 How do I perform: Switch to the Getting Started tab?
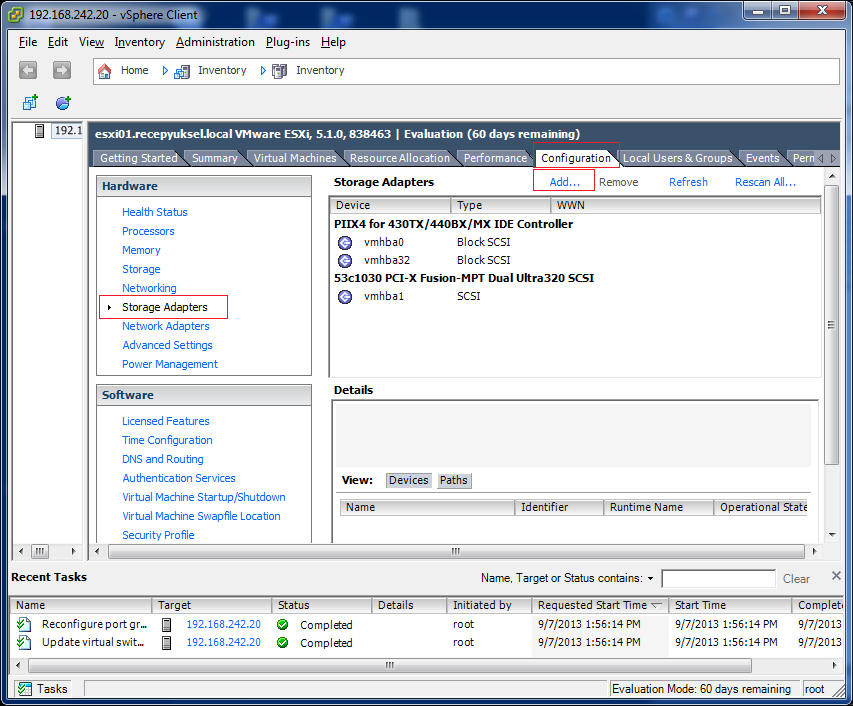click(x=139, y=158)
